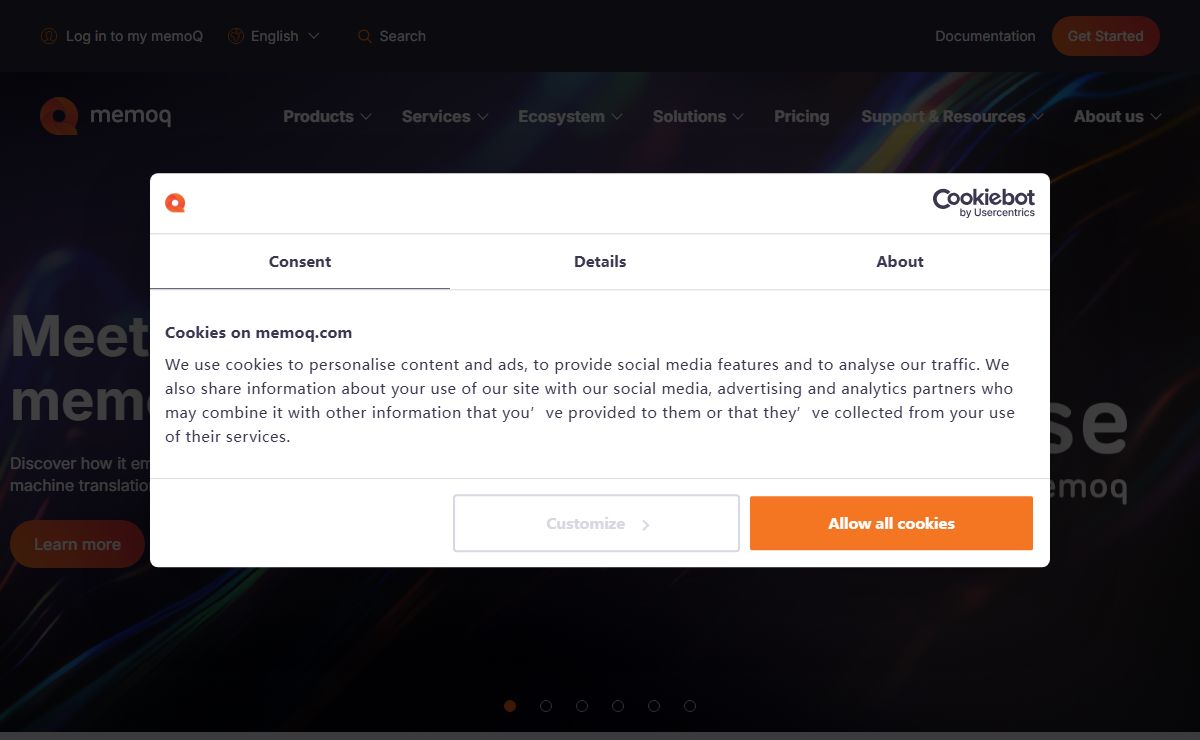Click the Customize button
Viewport: 1200px width, 740px height.
(x=596, y=523)
